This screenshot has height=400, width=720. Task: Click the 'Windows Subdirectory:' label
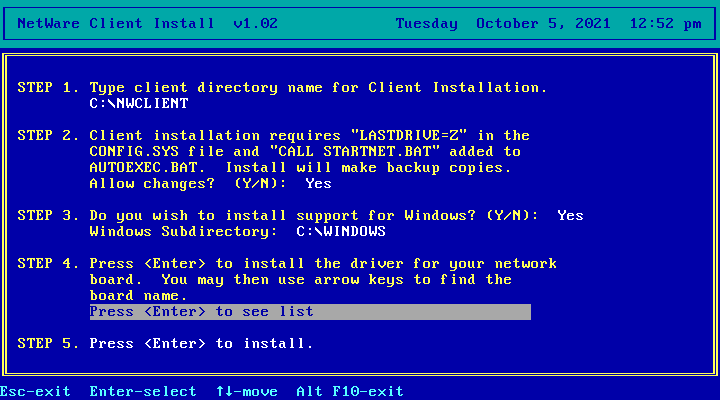coord(183,231)
